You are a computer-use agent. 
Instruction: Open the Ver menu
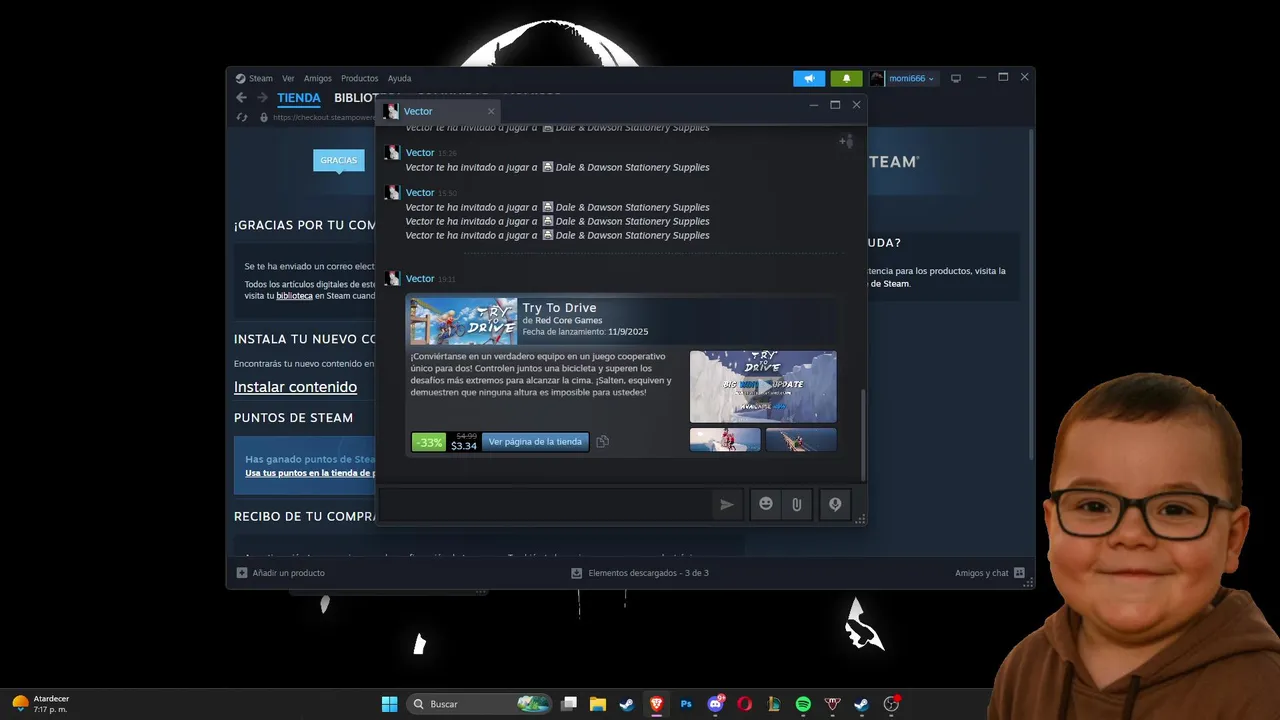click(288, 78)
